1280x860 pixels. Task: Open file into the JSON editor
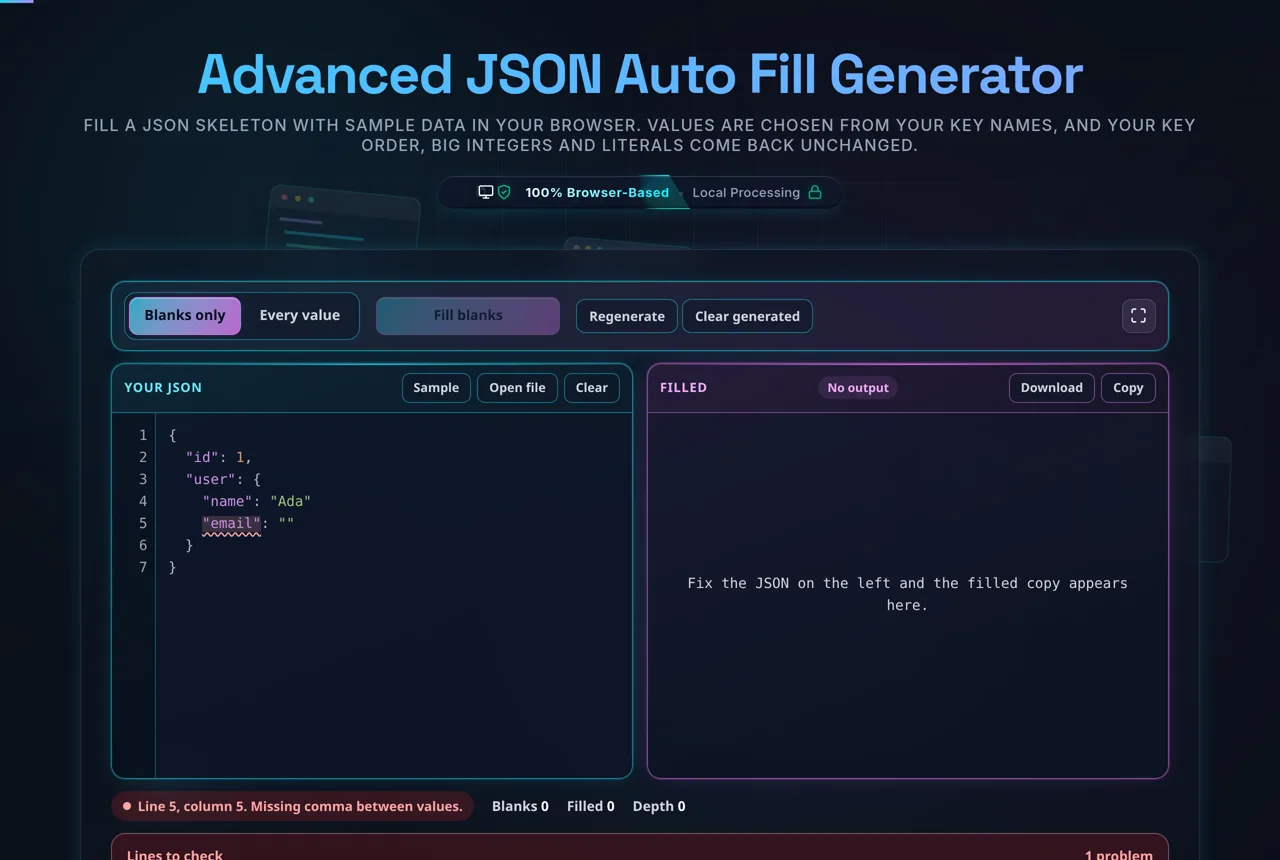[517, 388]
